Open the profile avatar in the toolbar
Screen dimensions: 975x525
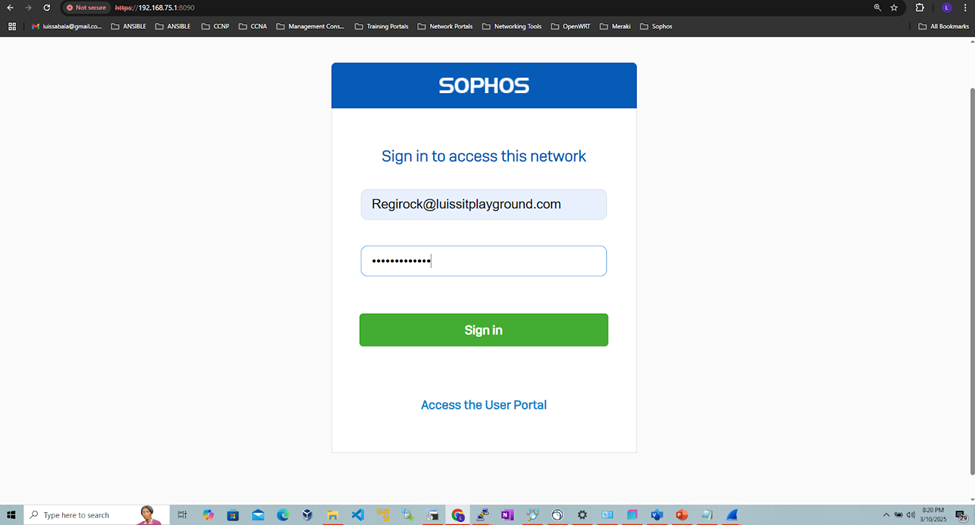946,7
